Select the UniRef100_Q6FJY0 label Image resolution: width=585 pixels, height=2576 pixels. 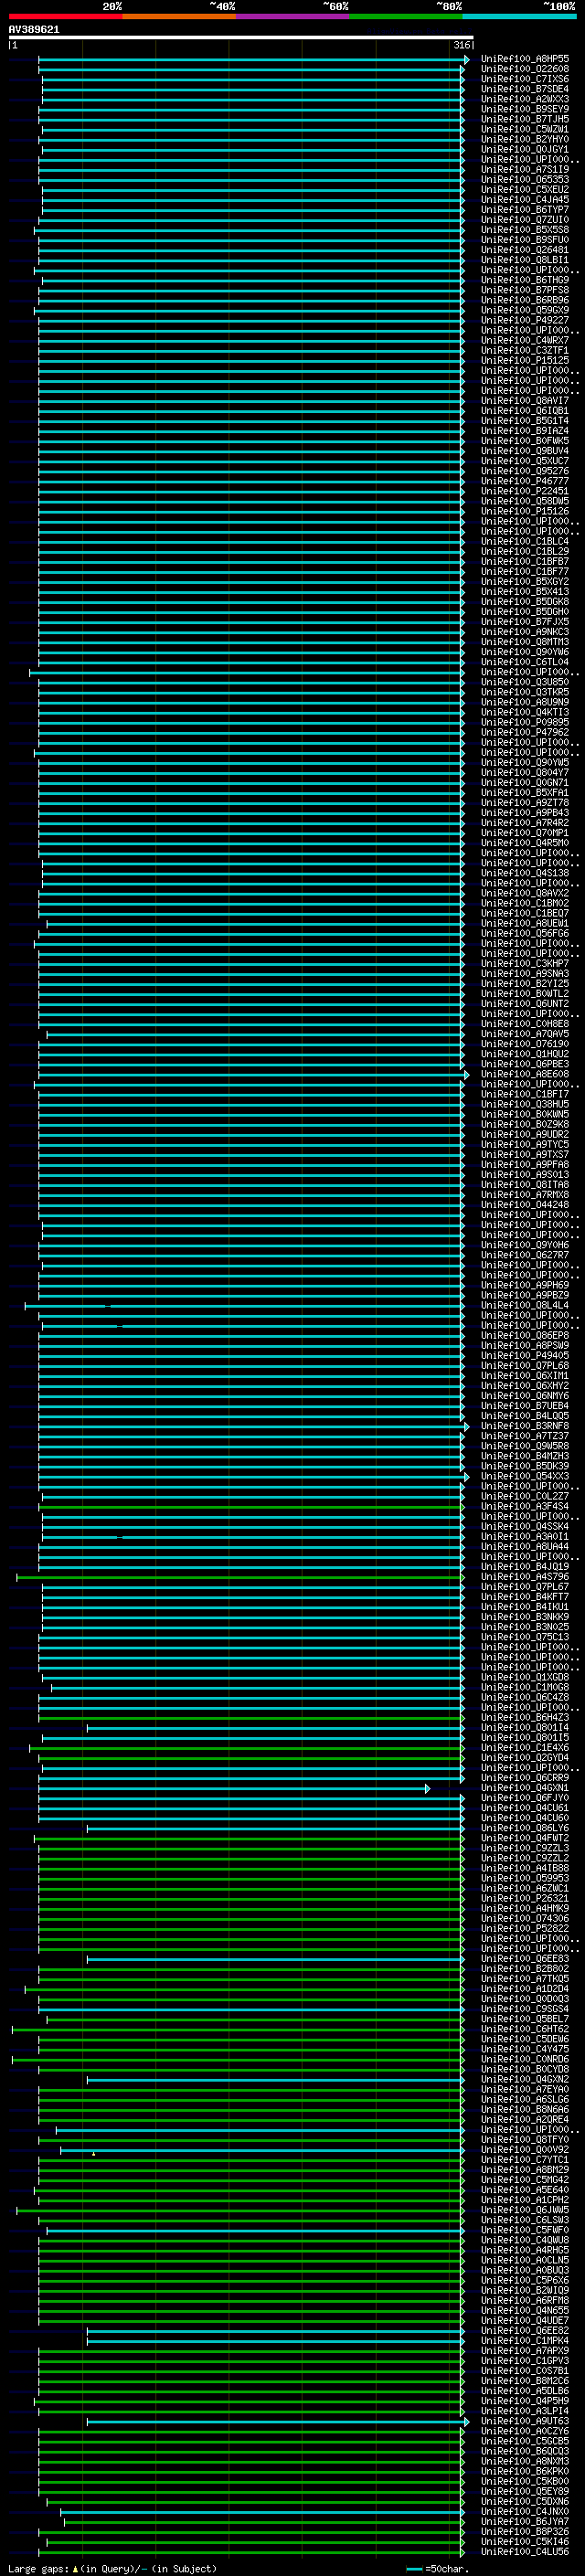point(525,1798)
